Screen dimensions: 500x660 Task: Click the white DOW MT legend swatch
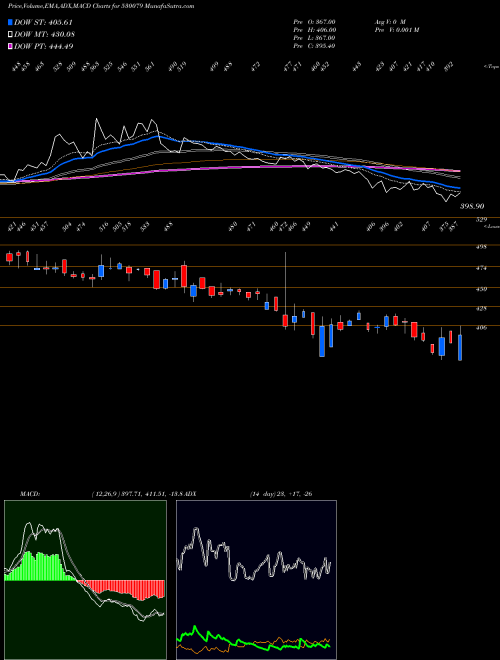(10, 34)
